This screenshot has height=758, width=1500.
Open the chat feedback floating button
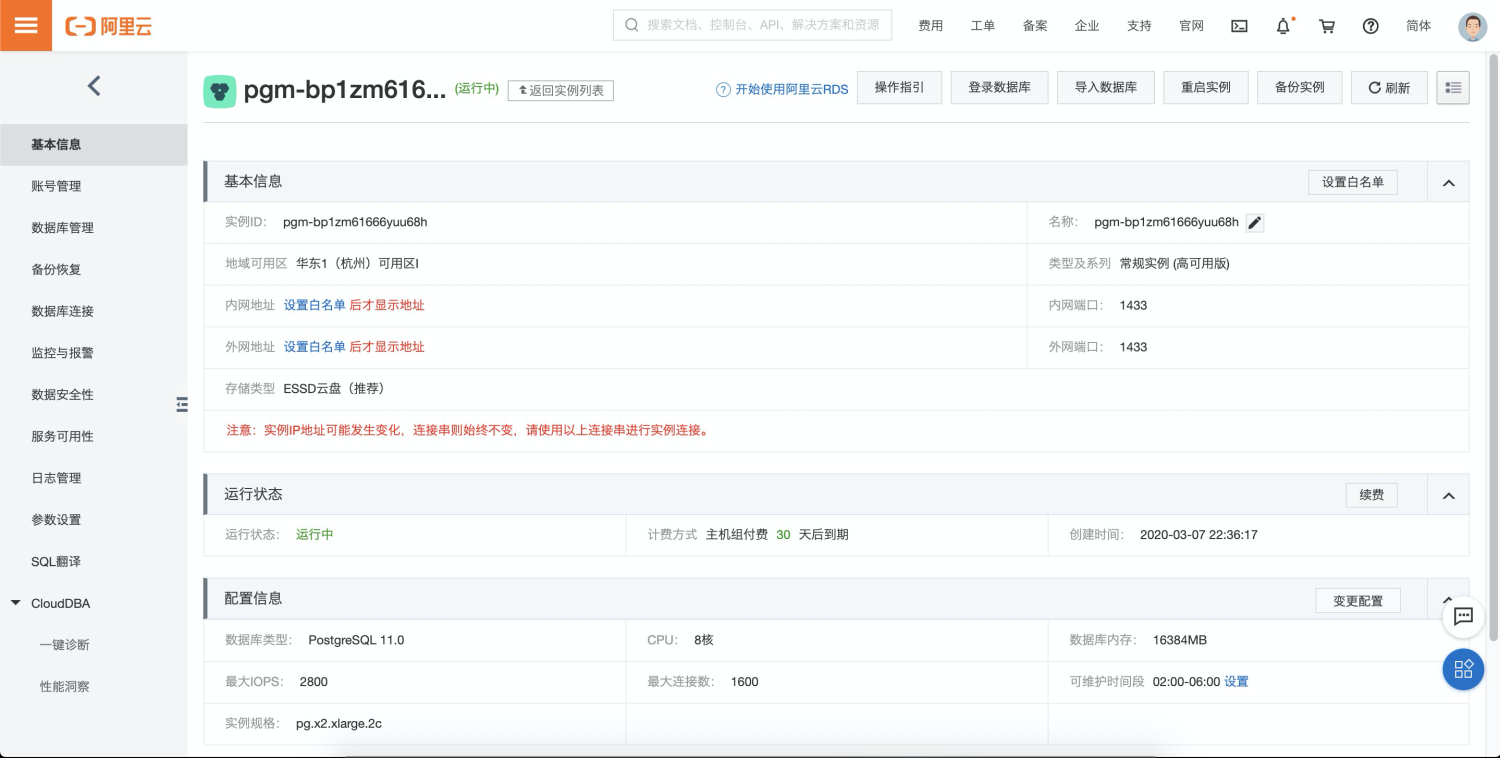point(1463,617)
